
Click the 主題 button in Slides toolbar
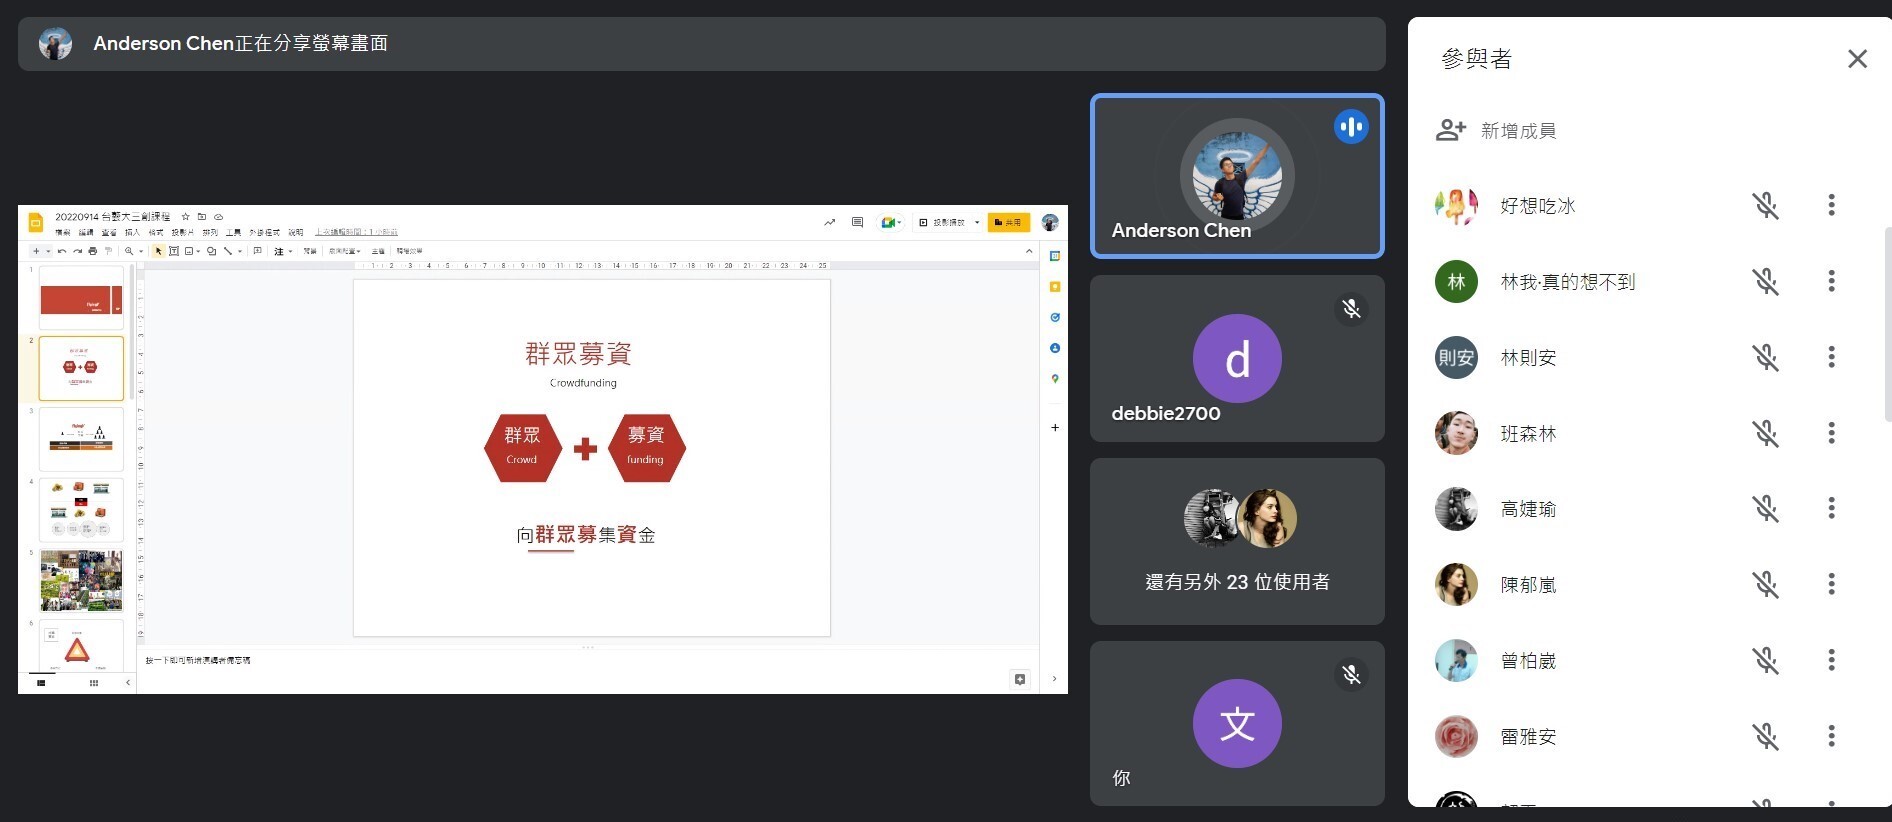pyautogui.click(x=378, y=251)
